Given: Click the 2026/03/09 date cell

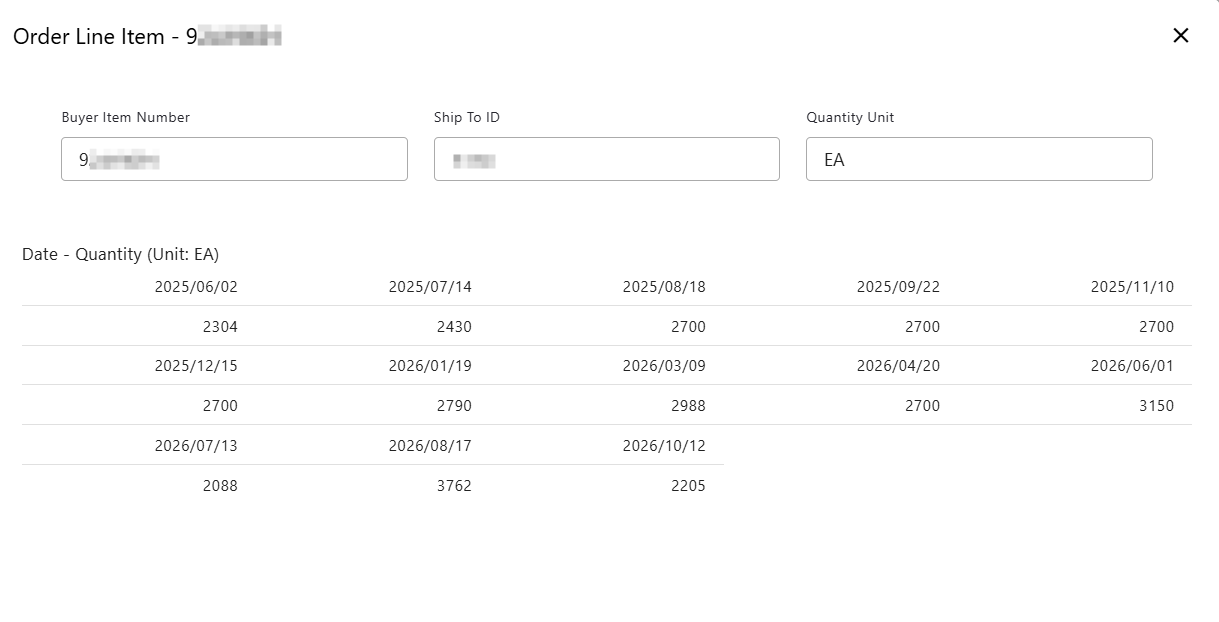Looking at the screenshot, I should click(664, 366).
